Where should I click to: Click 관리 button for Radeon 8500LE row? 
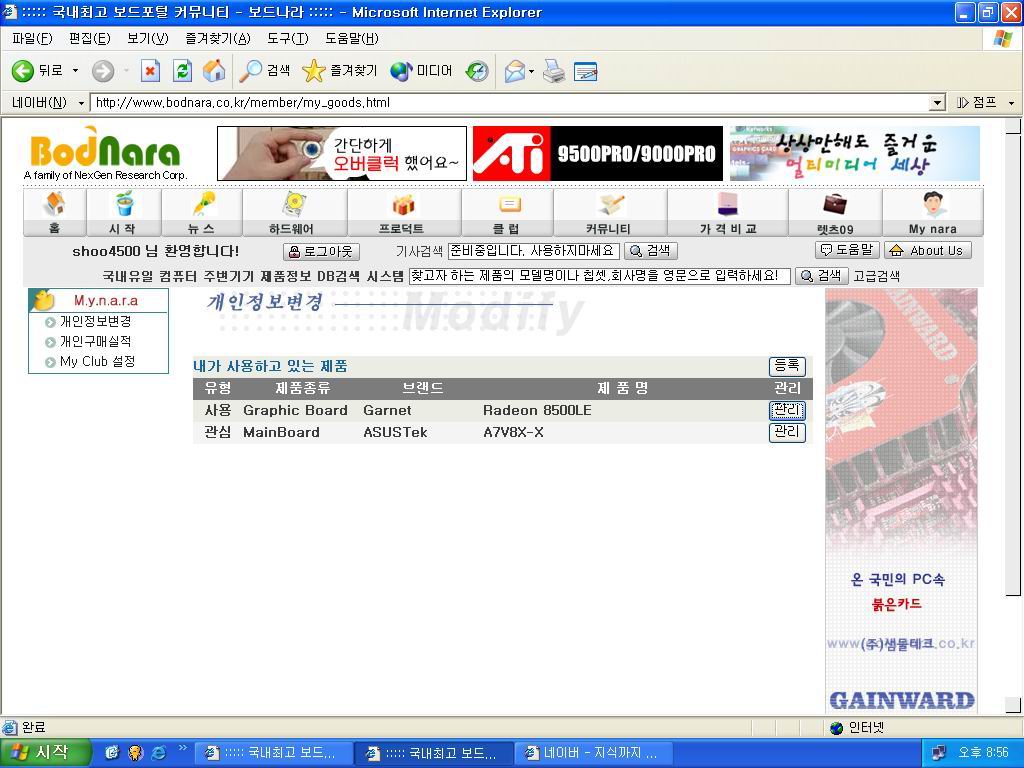coord(787,410)
